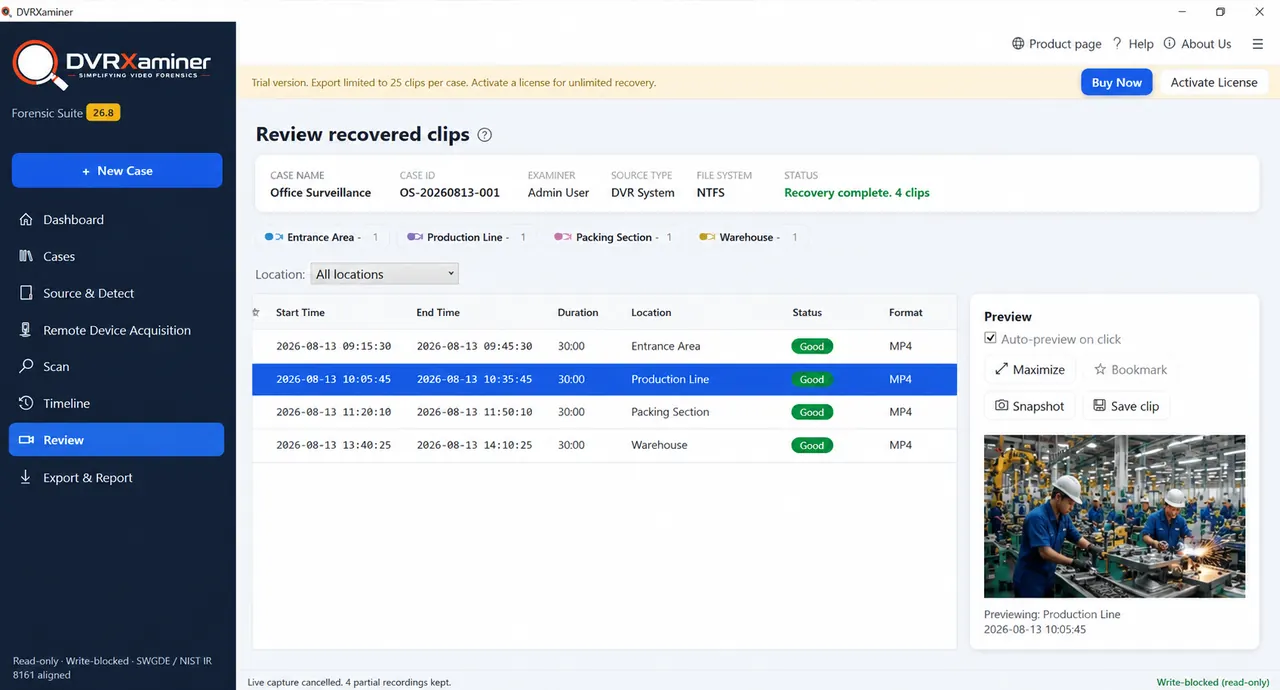Click end time 2026-08-13 10:35:45
The width and height of the screenshot is (1280, 690).
coord(474,379)
